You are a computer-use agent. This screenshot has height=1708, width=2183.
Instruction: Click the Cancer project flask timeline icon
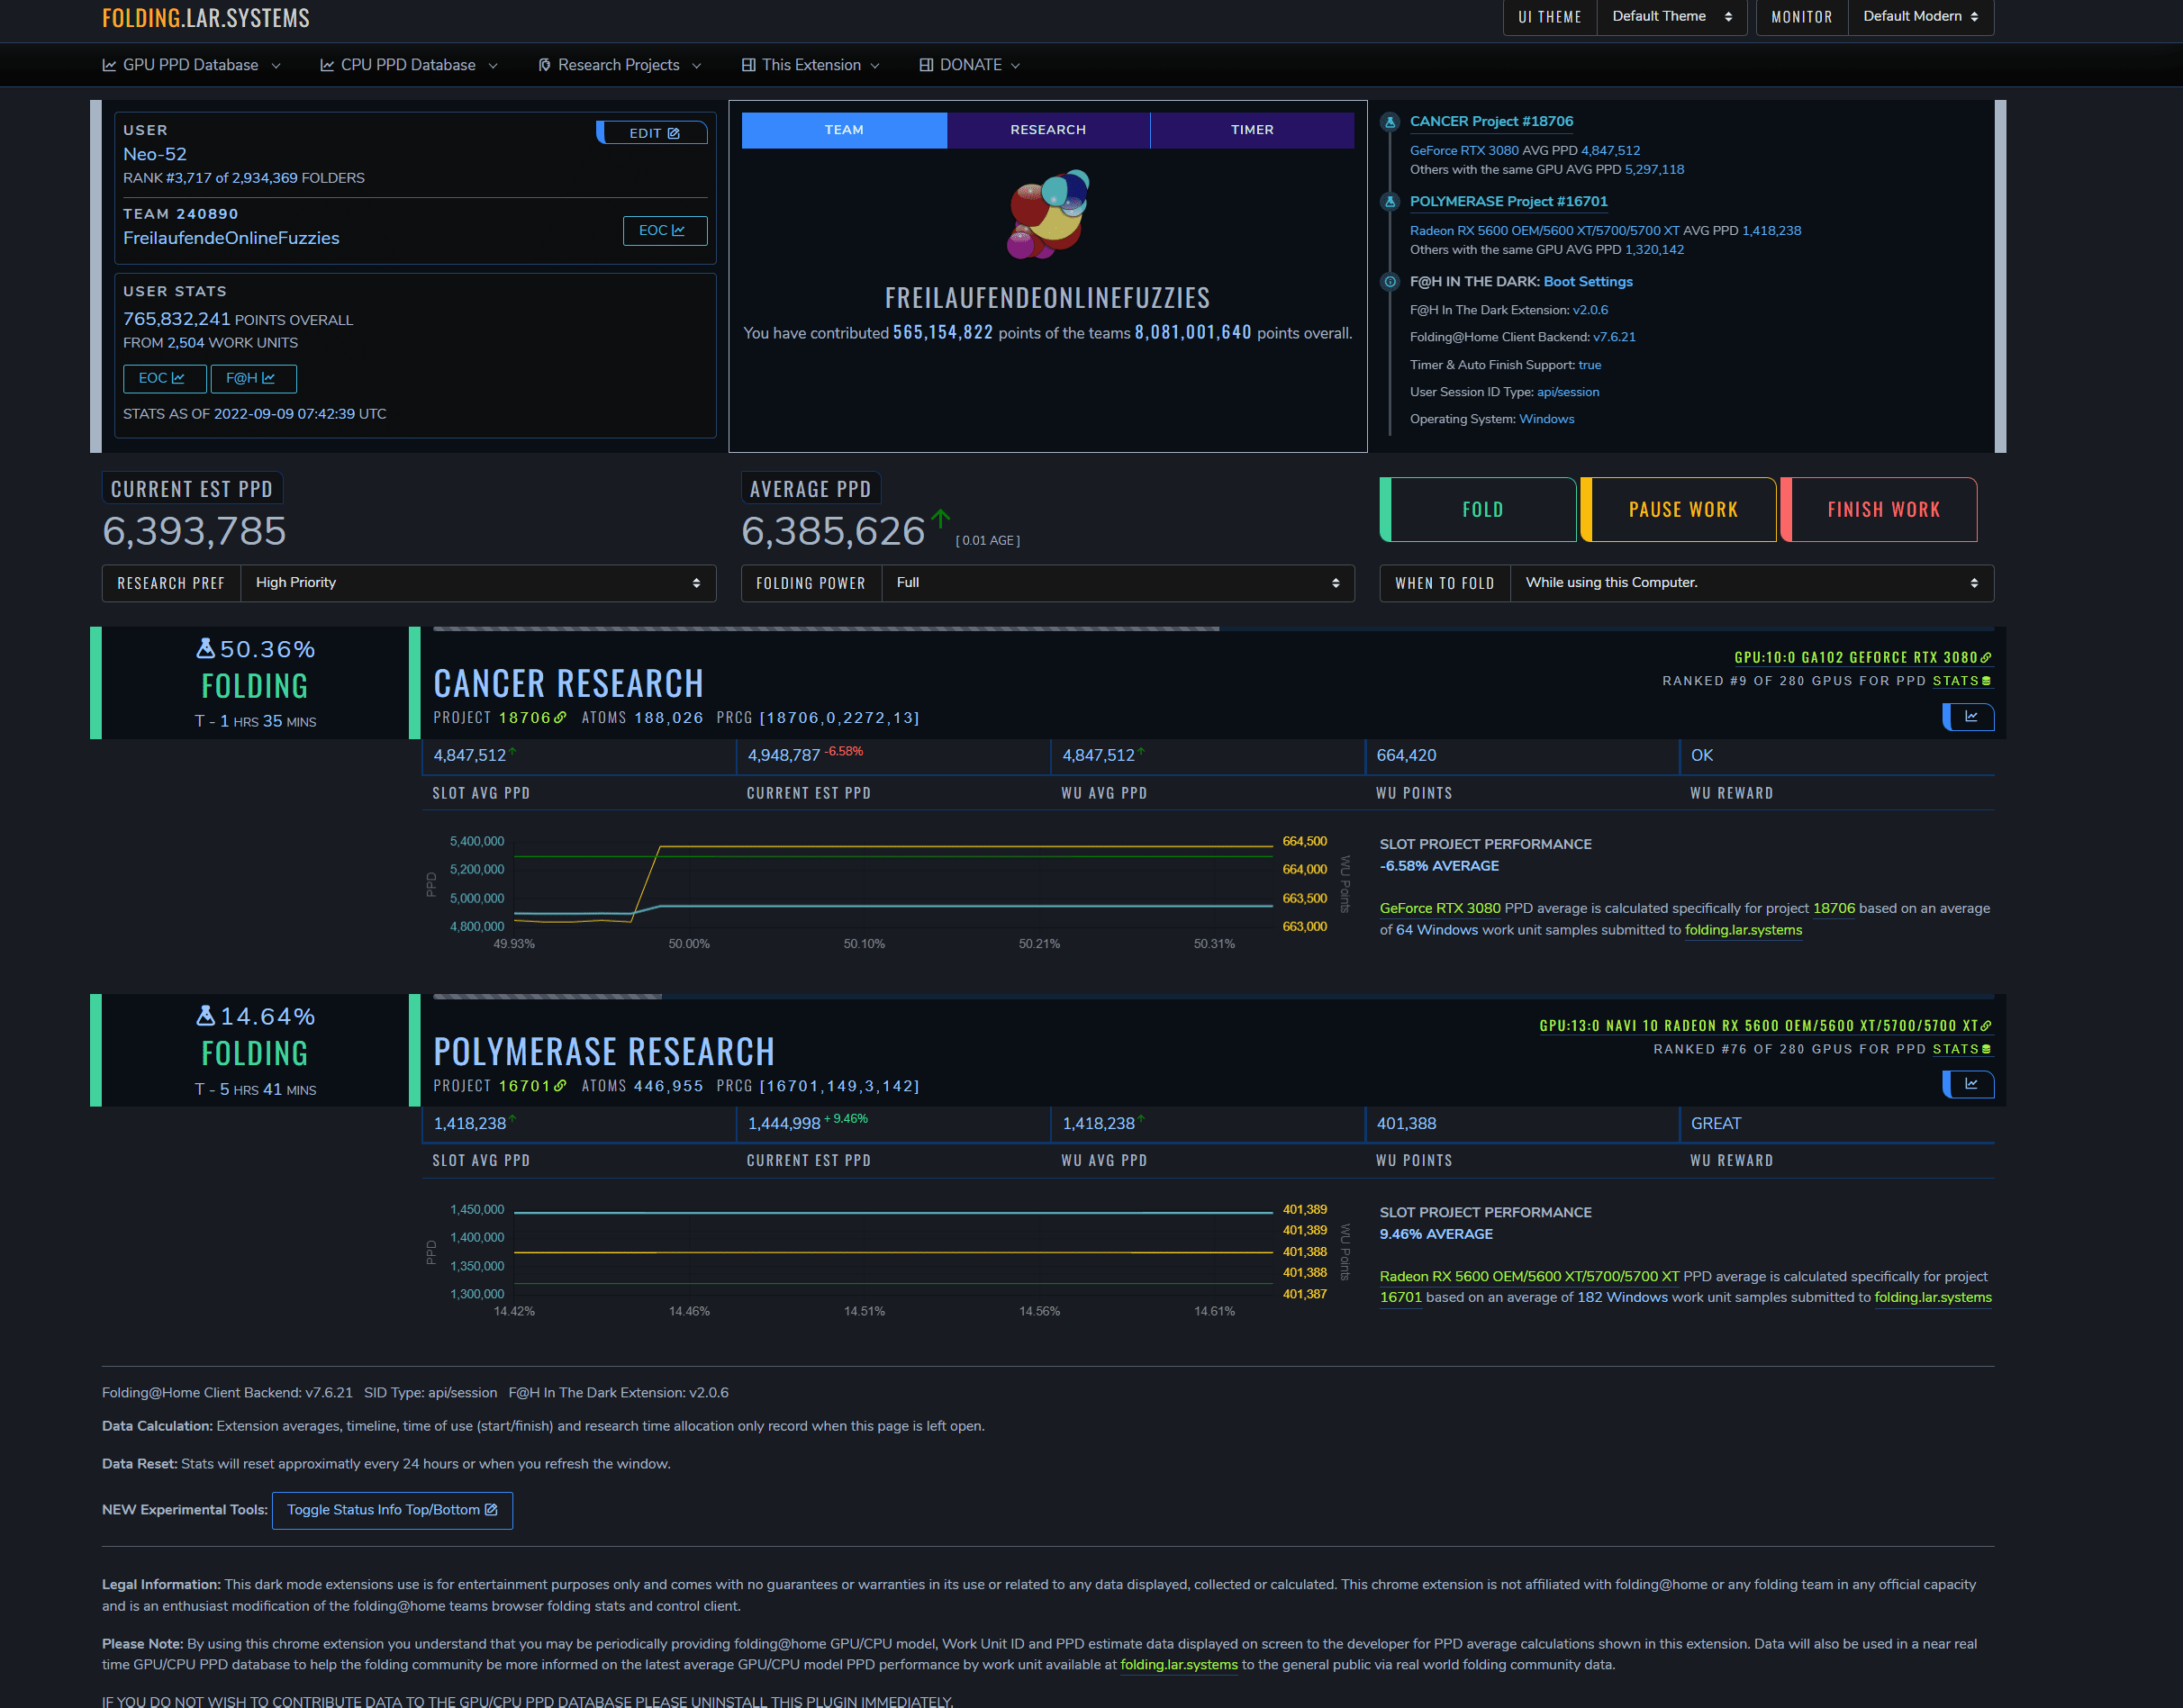1390,122
